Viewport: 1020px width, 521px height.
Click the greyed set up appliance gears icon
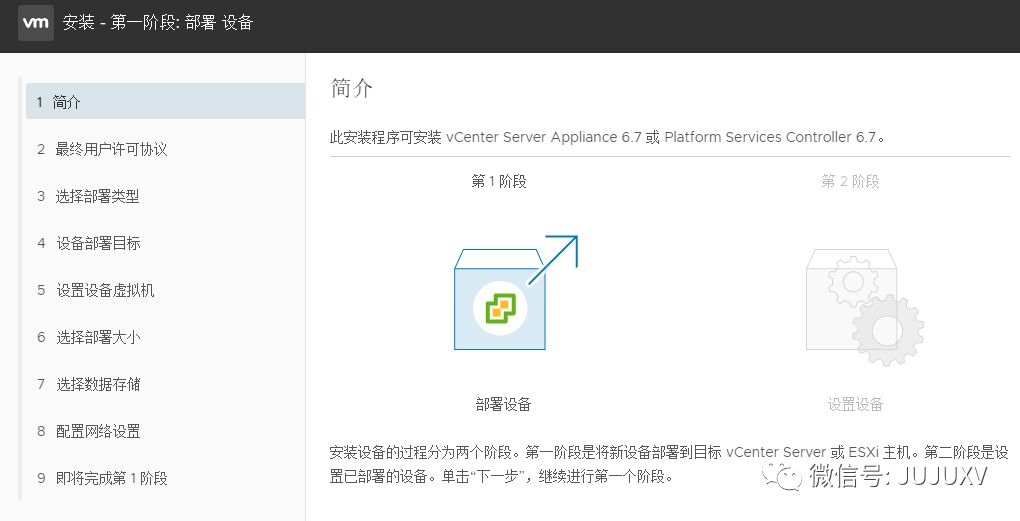coord(865,306)
